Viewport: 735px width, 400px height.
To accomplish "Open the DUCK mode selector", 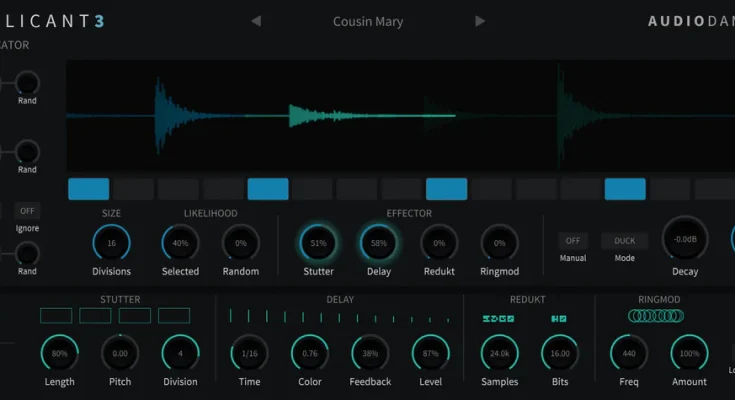I will tap(624, 241).
